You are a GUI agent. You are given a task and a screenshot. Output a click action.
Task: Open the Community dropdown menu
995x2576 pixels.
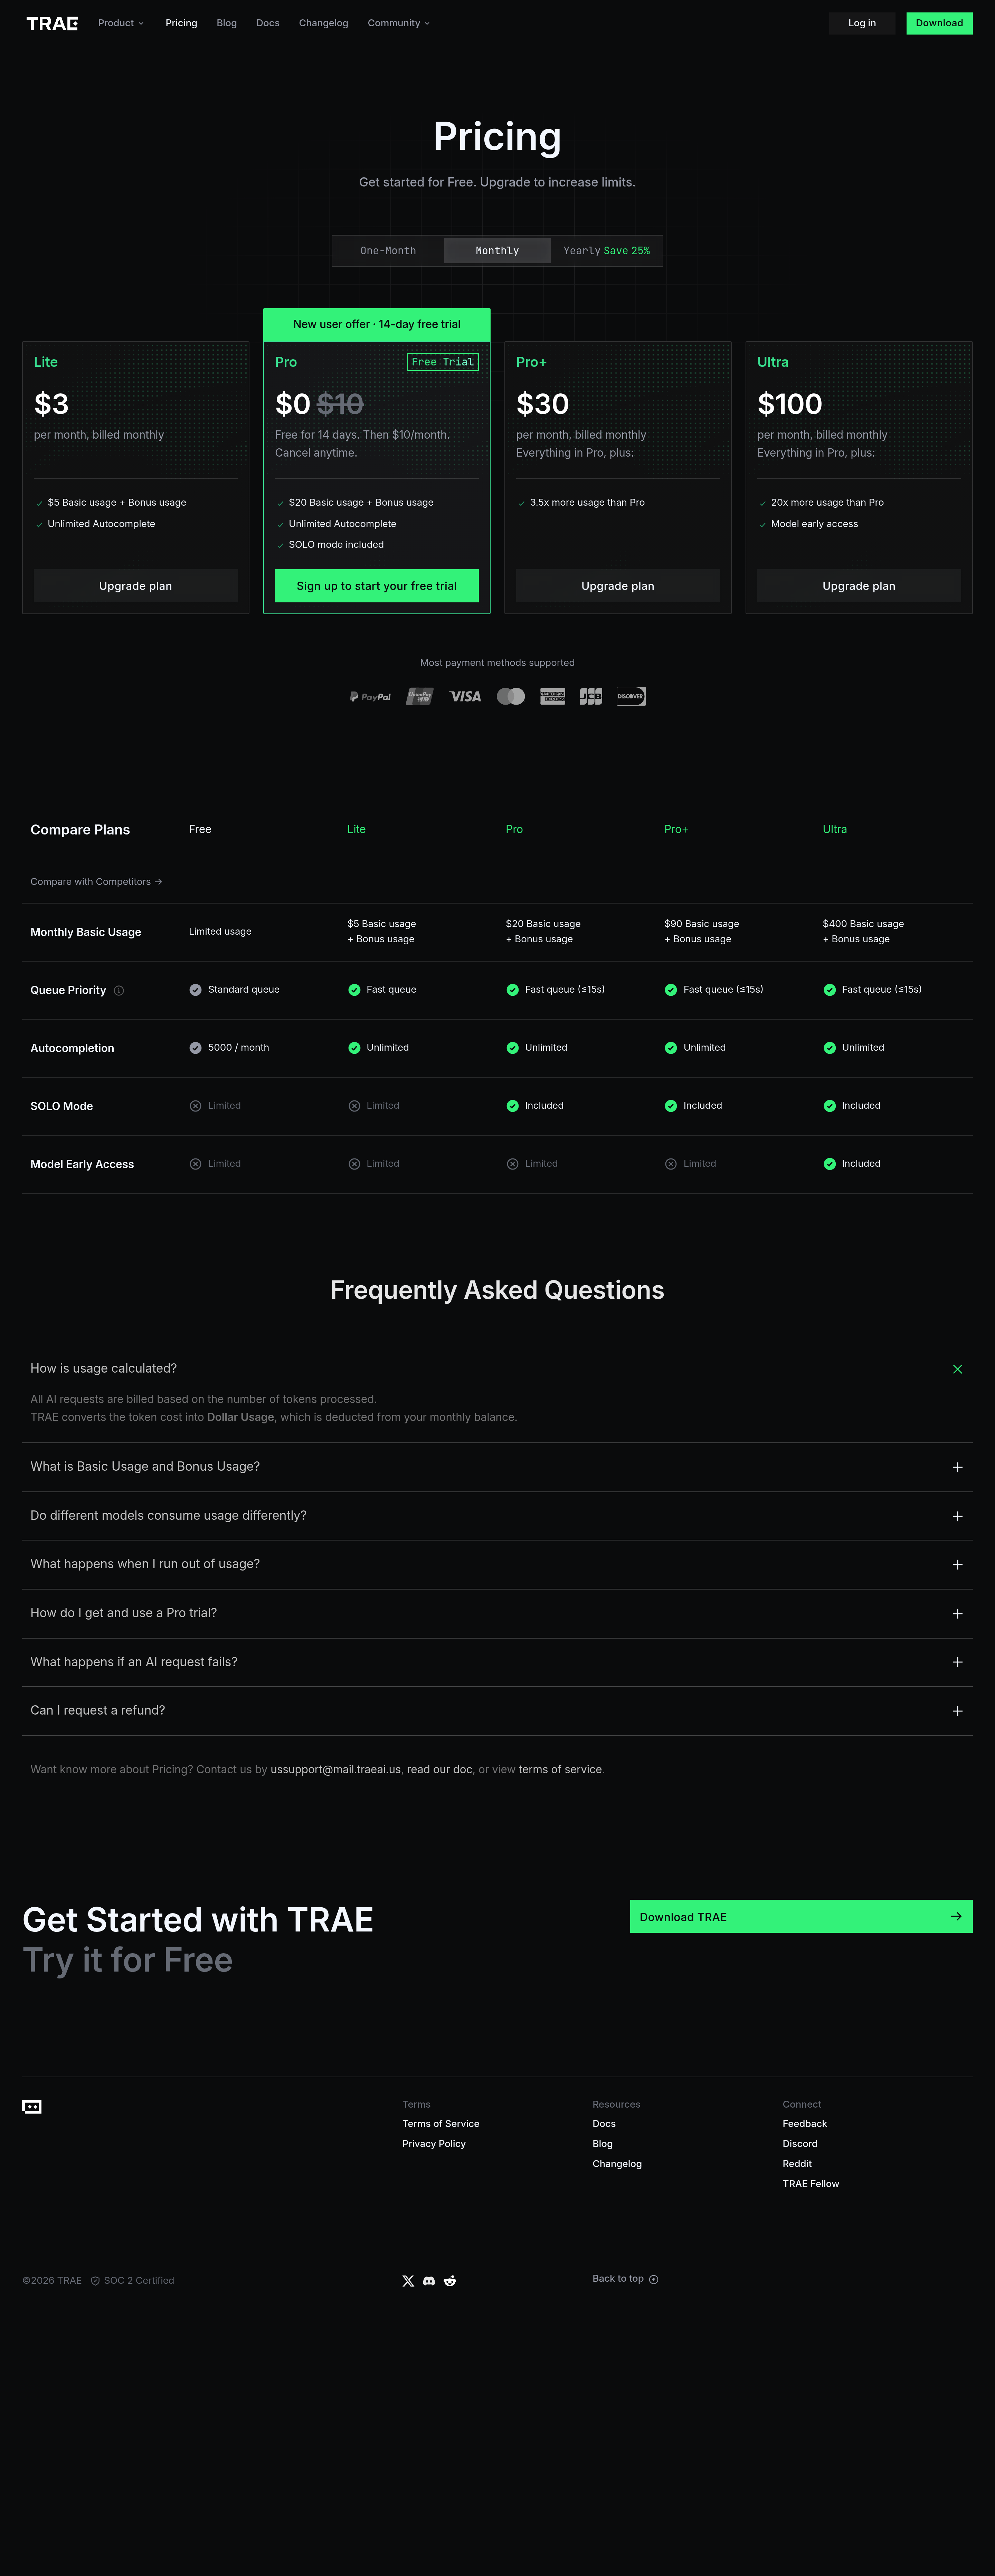pyautogui.click(x=398, y=23)
